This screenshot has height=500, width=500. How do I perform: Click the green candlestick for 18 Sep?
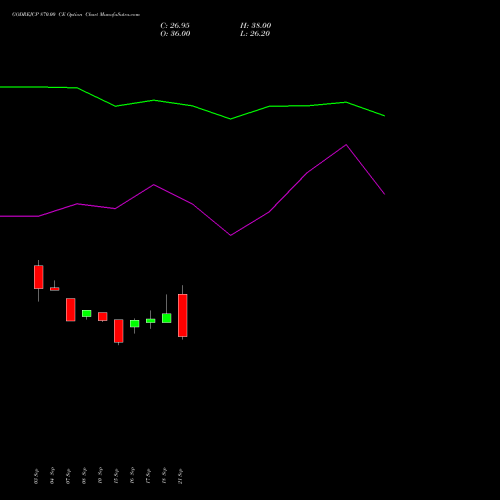(167, 318)
